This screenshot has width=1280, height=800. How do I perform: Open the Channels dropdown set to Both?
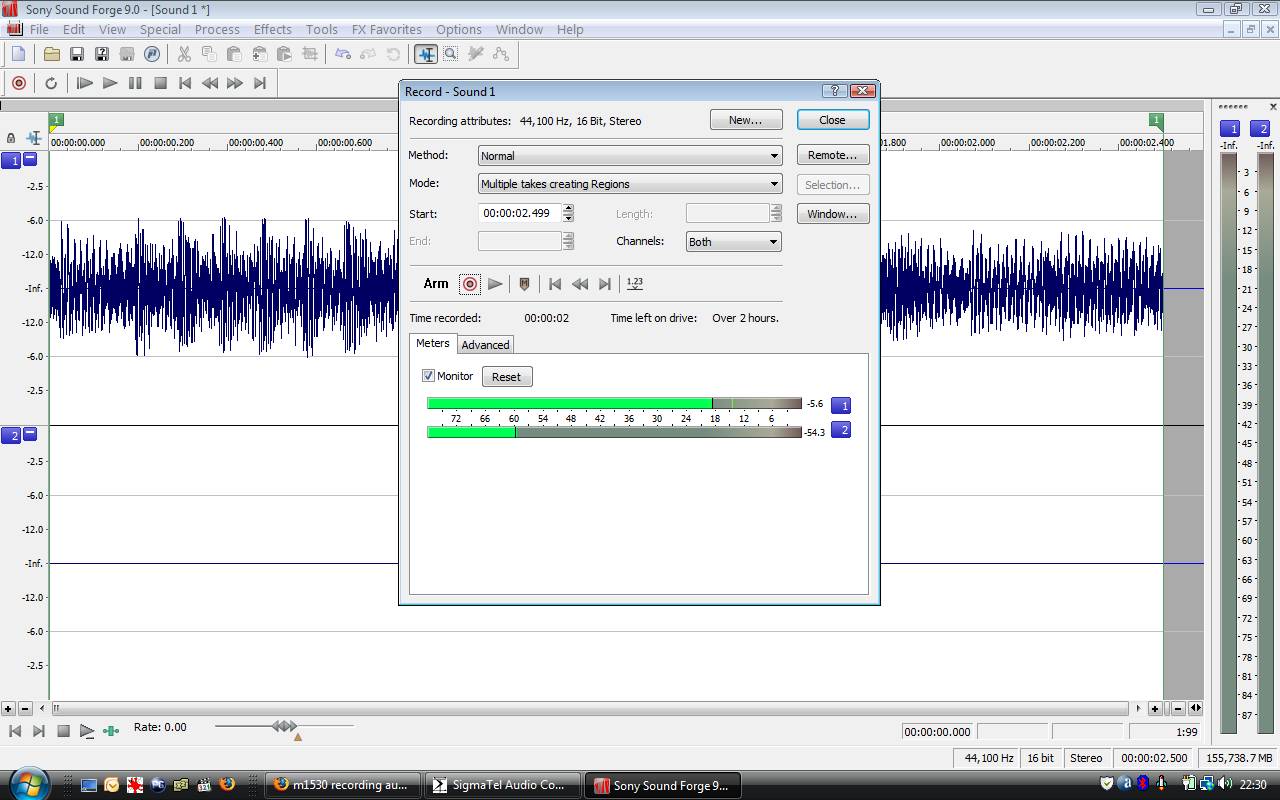733,242
